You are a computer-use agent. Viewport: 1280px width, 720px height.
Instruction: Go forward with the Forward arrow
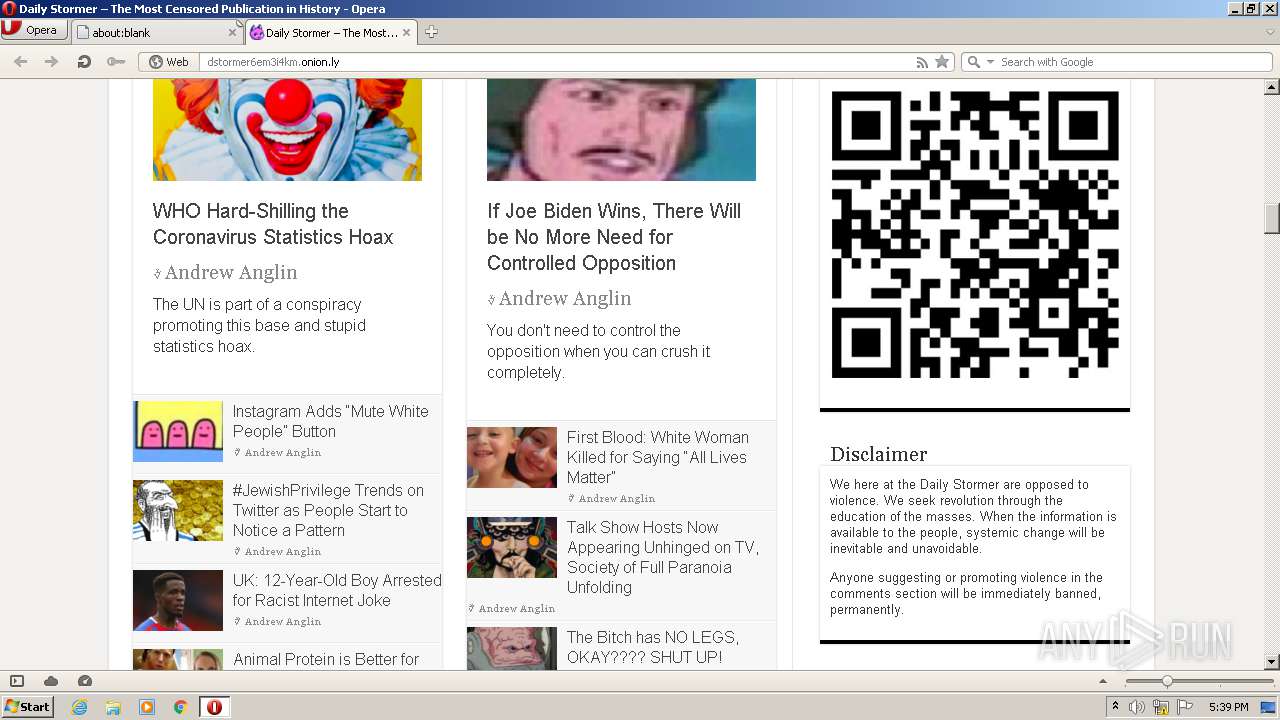coord(52,62)
